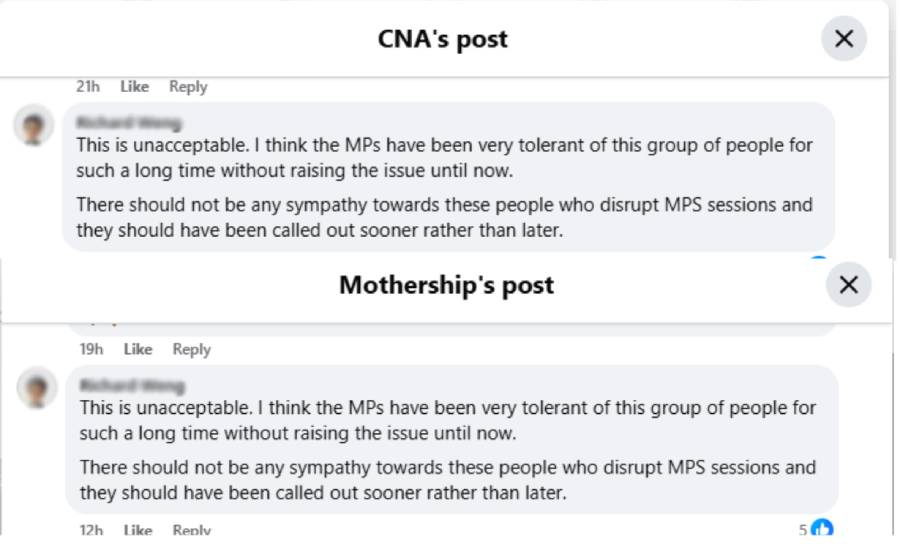This screenshot has height=544, width=900.
Task: Like the Mothership comment posted 12h ago
Action: [x=138, y=530]
